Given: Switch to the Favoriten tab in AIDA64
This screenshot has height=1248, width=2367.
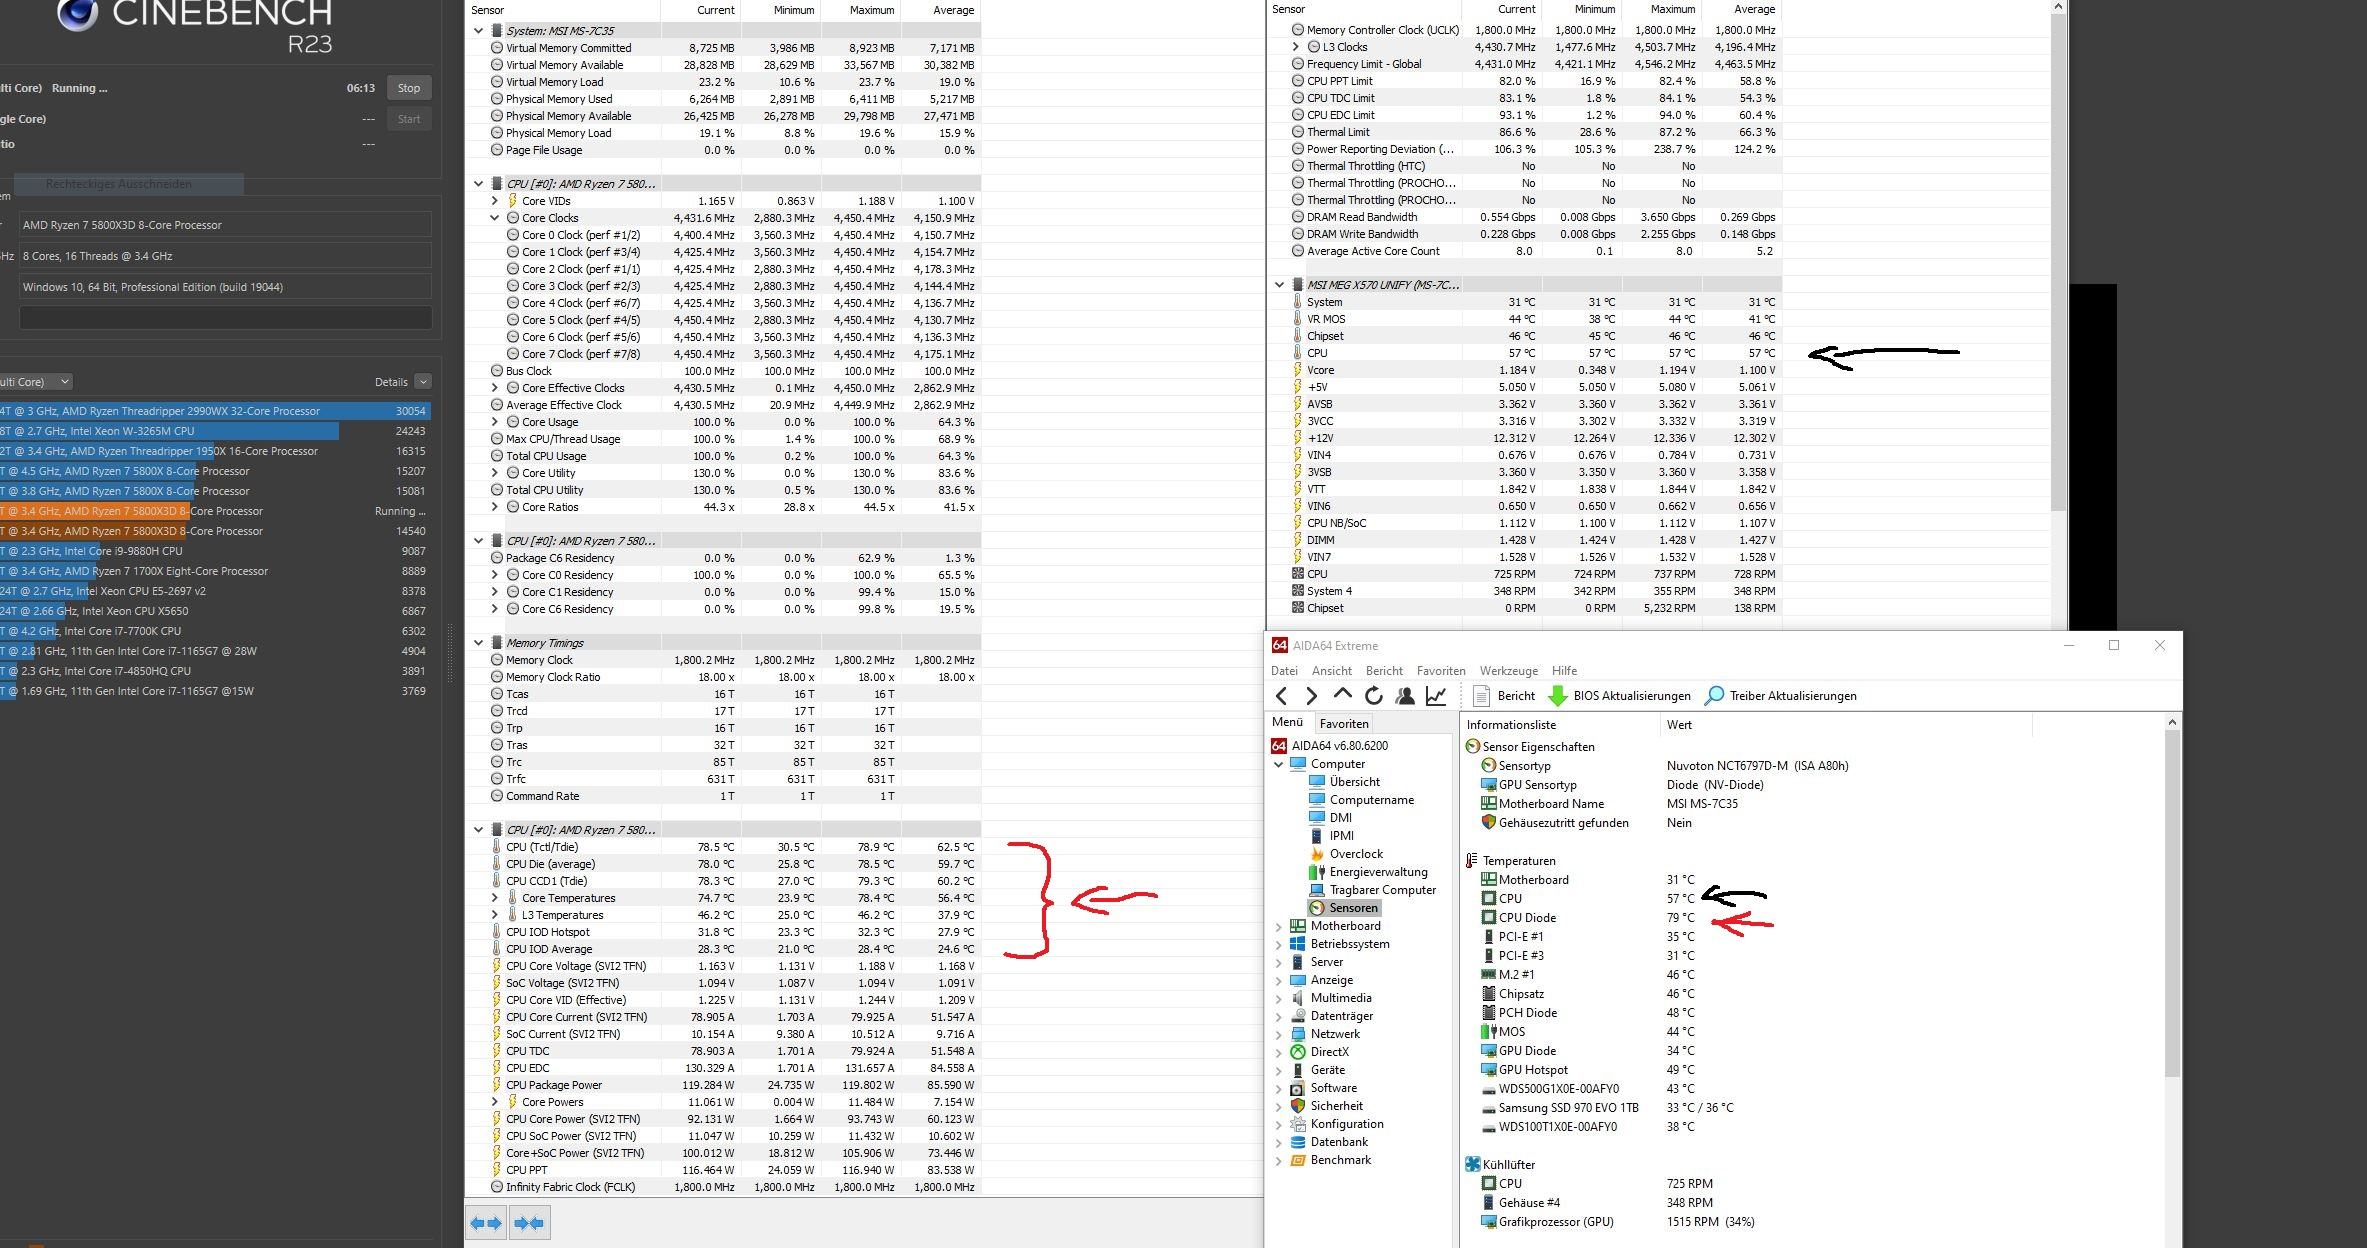Looking at the screenshot, I should [1343, 724].
